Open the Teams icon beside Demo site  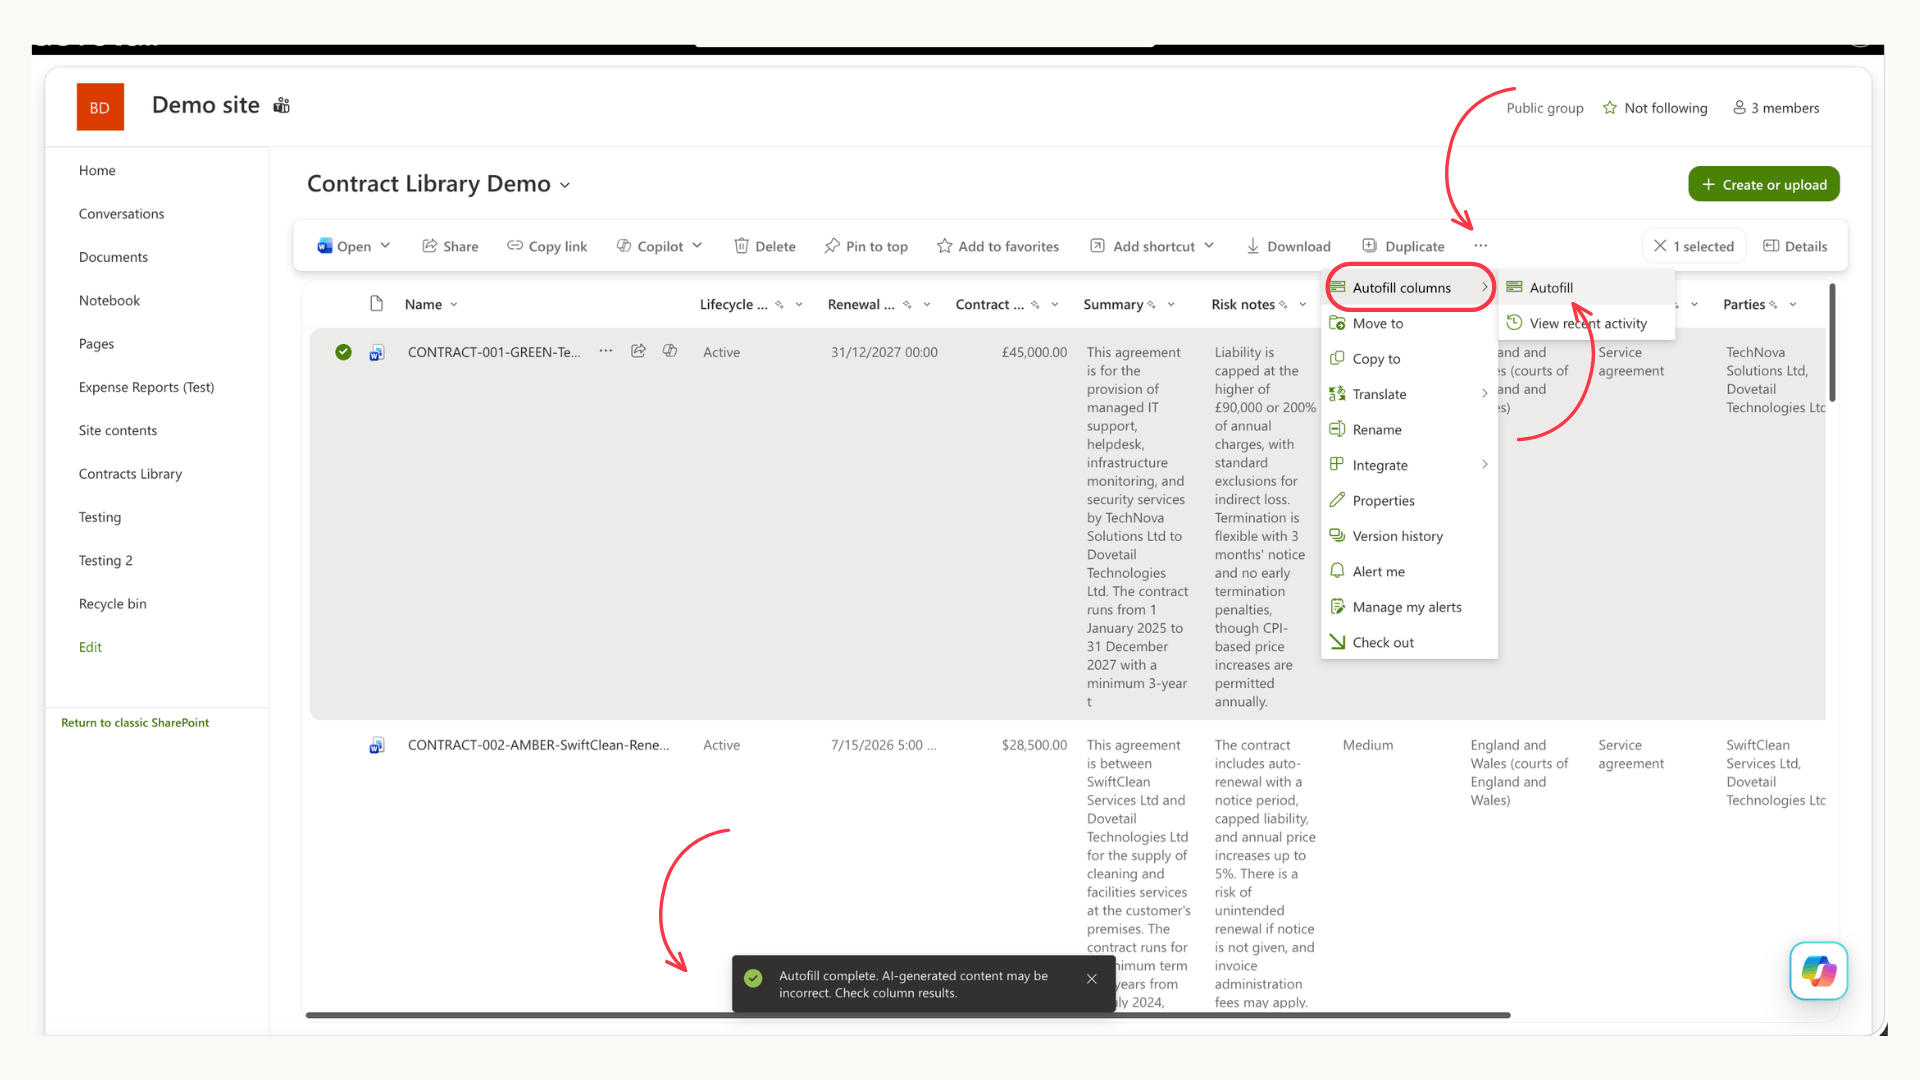click(x=282, y=106)
